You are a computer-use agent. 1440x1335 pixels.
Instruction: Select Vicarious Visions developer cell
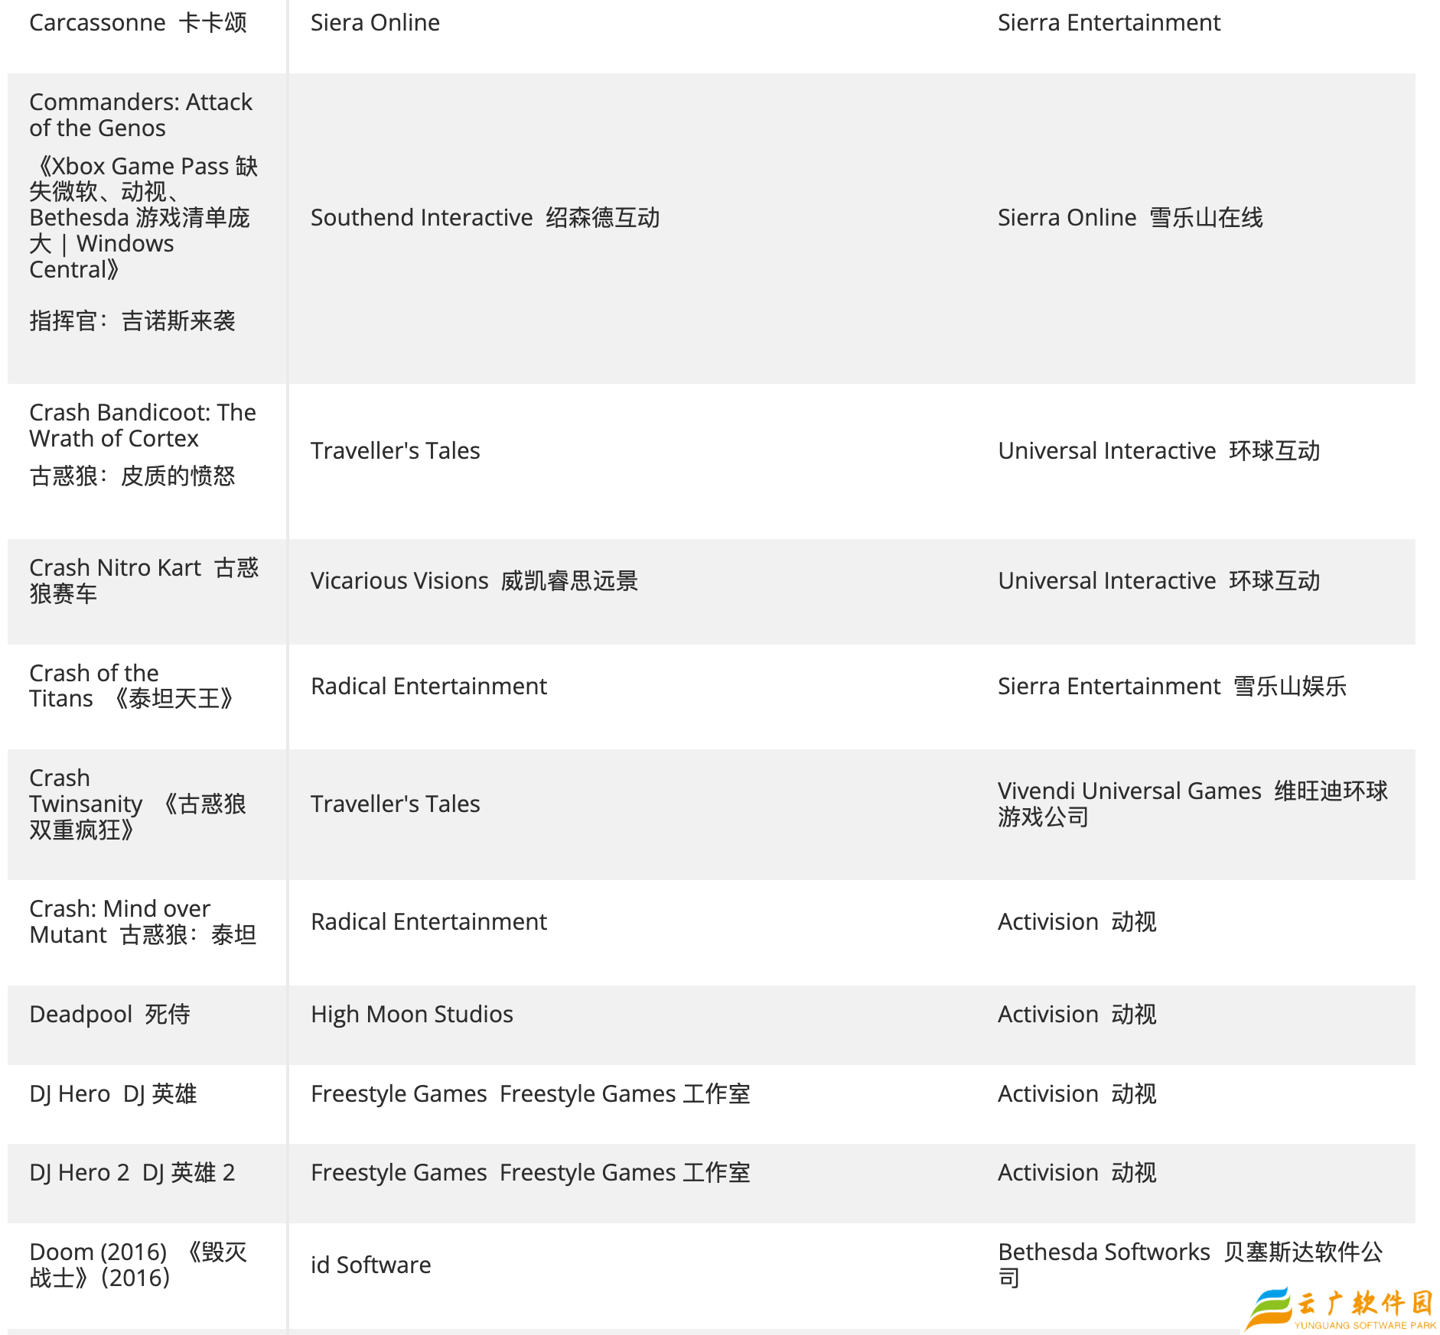474,581
